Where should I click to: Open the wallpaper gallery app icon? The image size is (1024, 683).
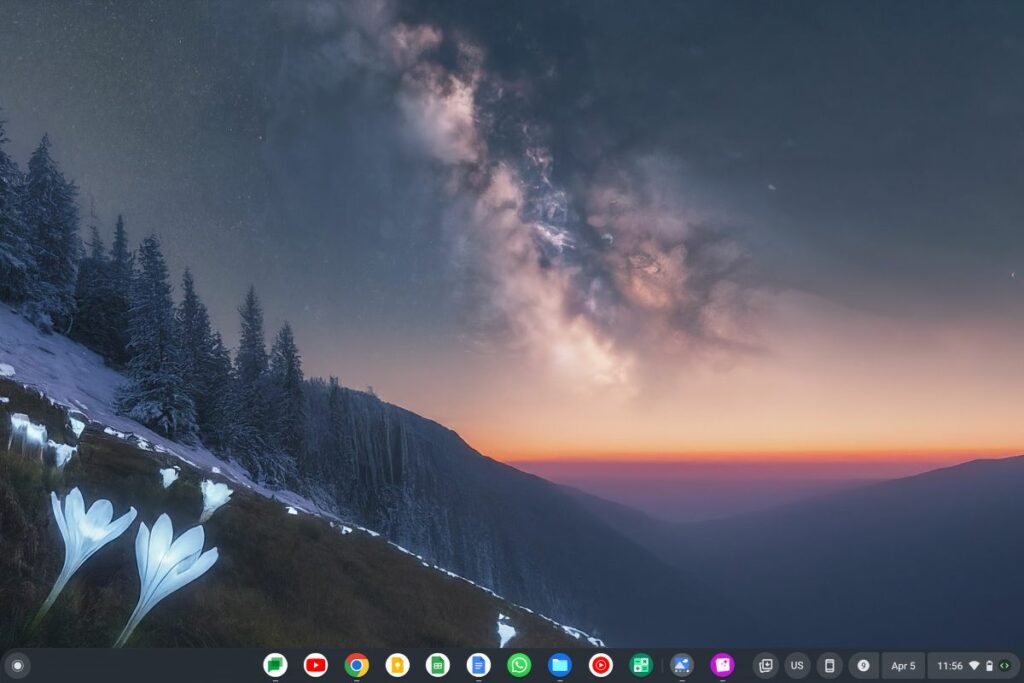pyautogui.click(x=682, y=665)
